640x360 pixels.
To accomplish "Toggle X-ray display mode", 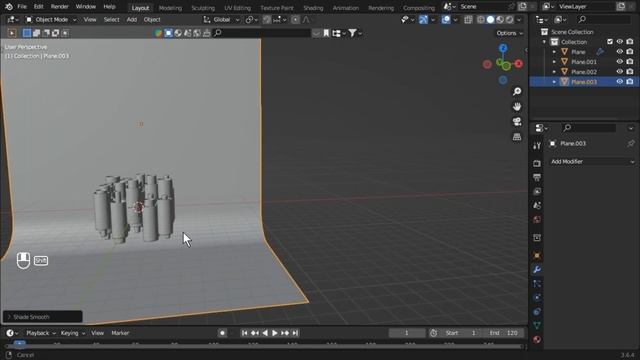I will (468, 20).
